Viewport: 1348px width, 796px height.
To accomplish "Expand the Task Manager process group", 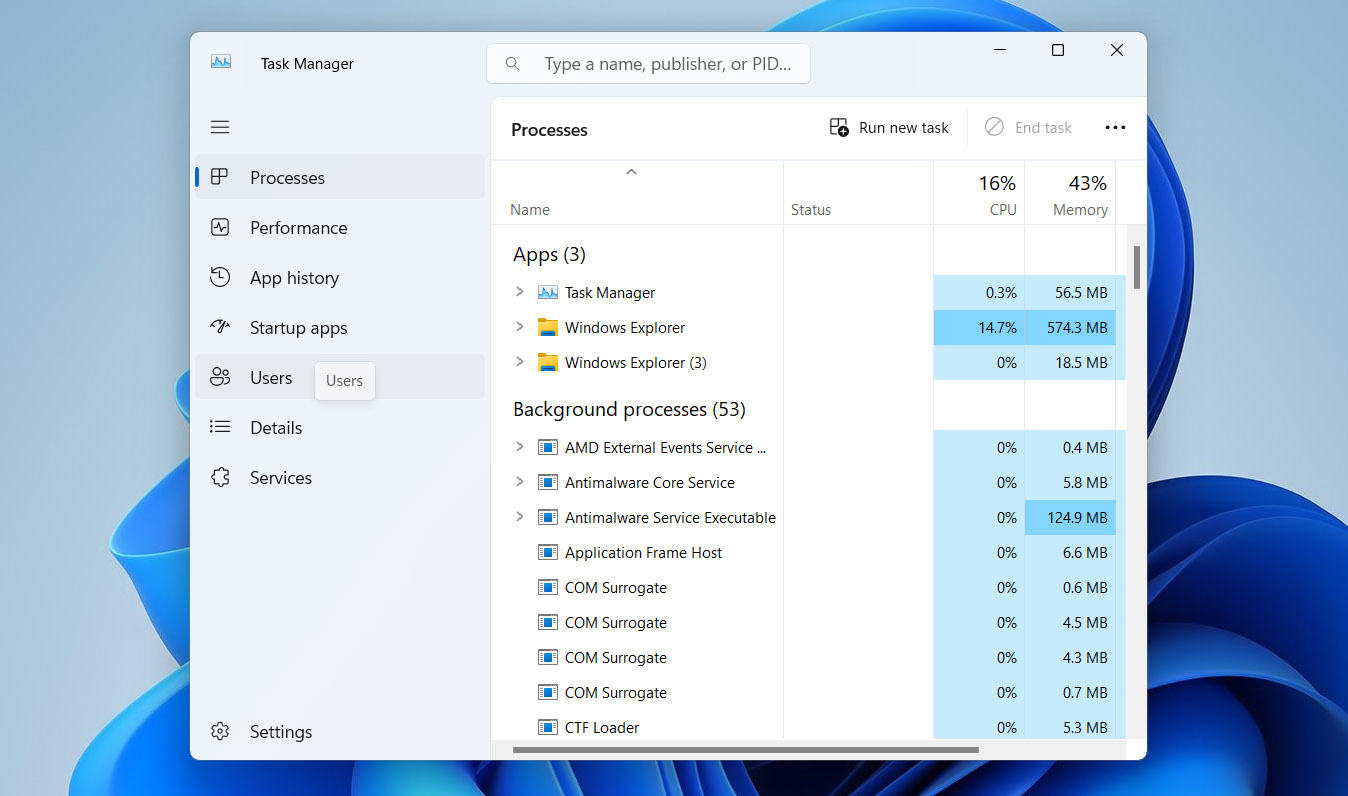I will [519, 292].
